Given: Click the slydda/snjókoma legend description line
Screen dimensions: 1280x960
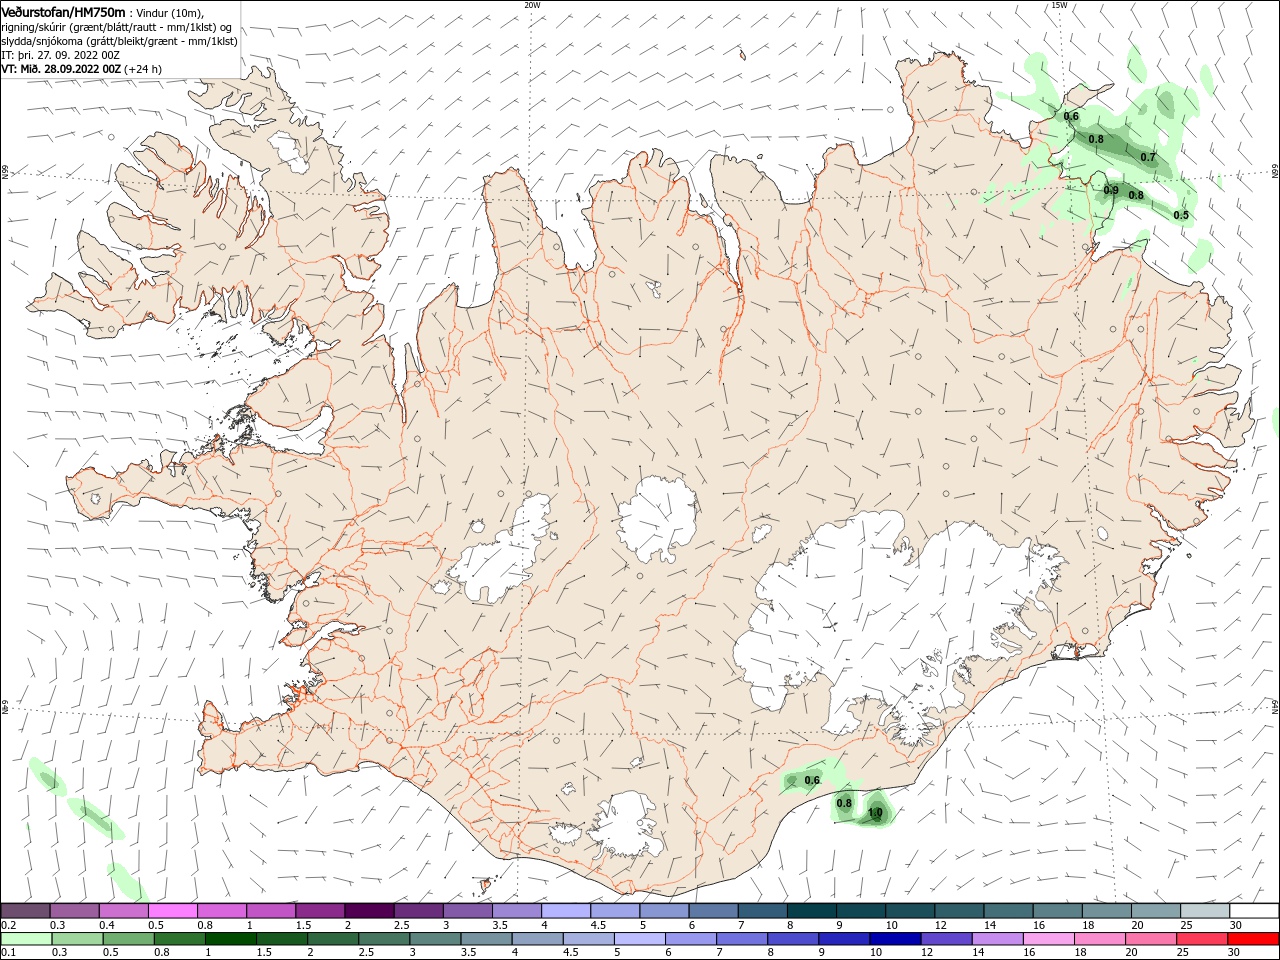Looking at the screenshot, I should click(119, 41).
